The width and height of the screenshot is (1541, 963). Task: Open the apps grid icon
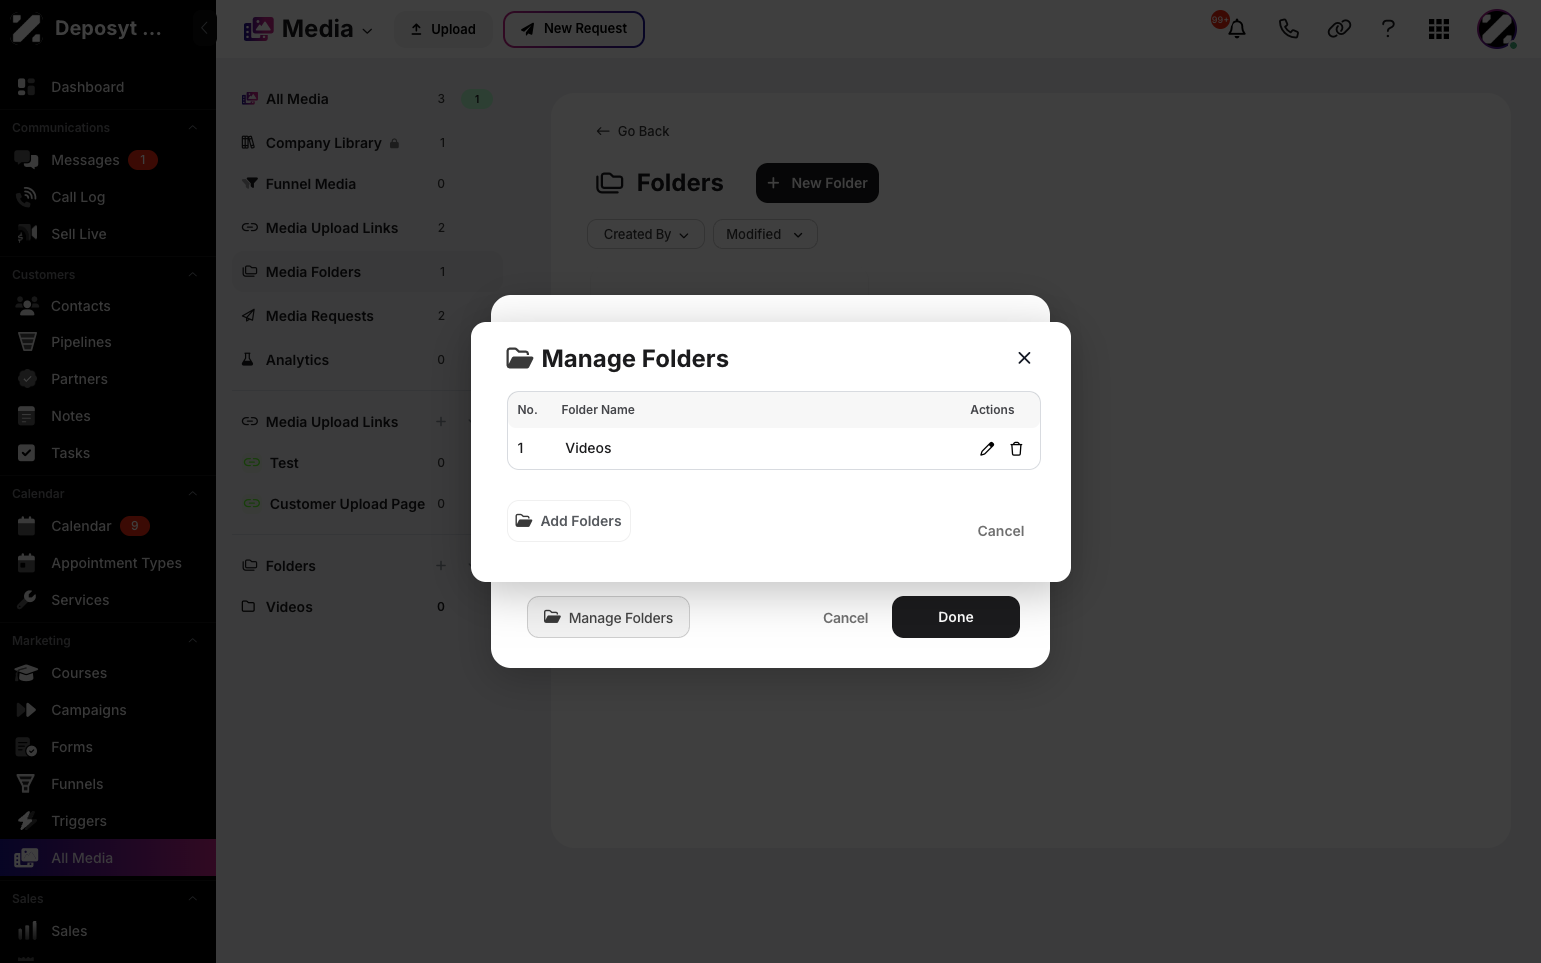point(1439,29)
